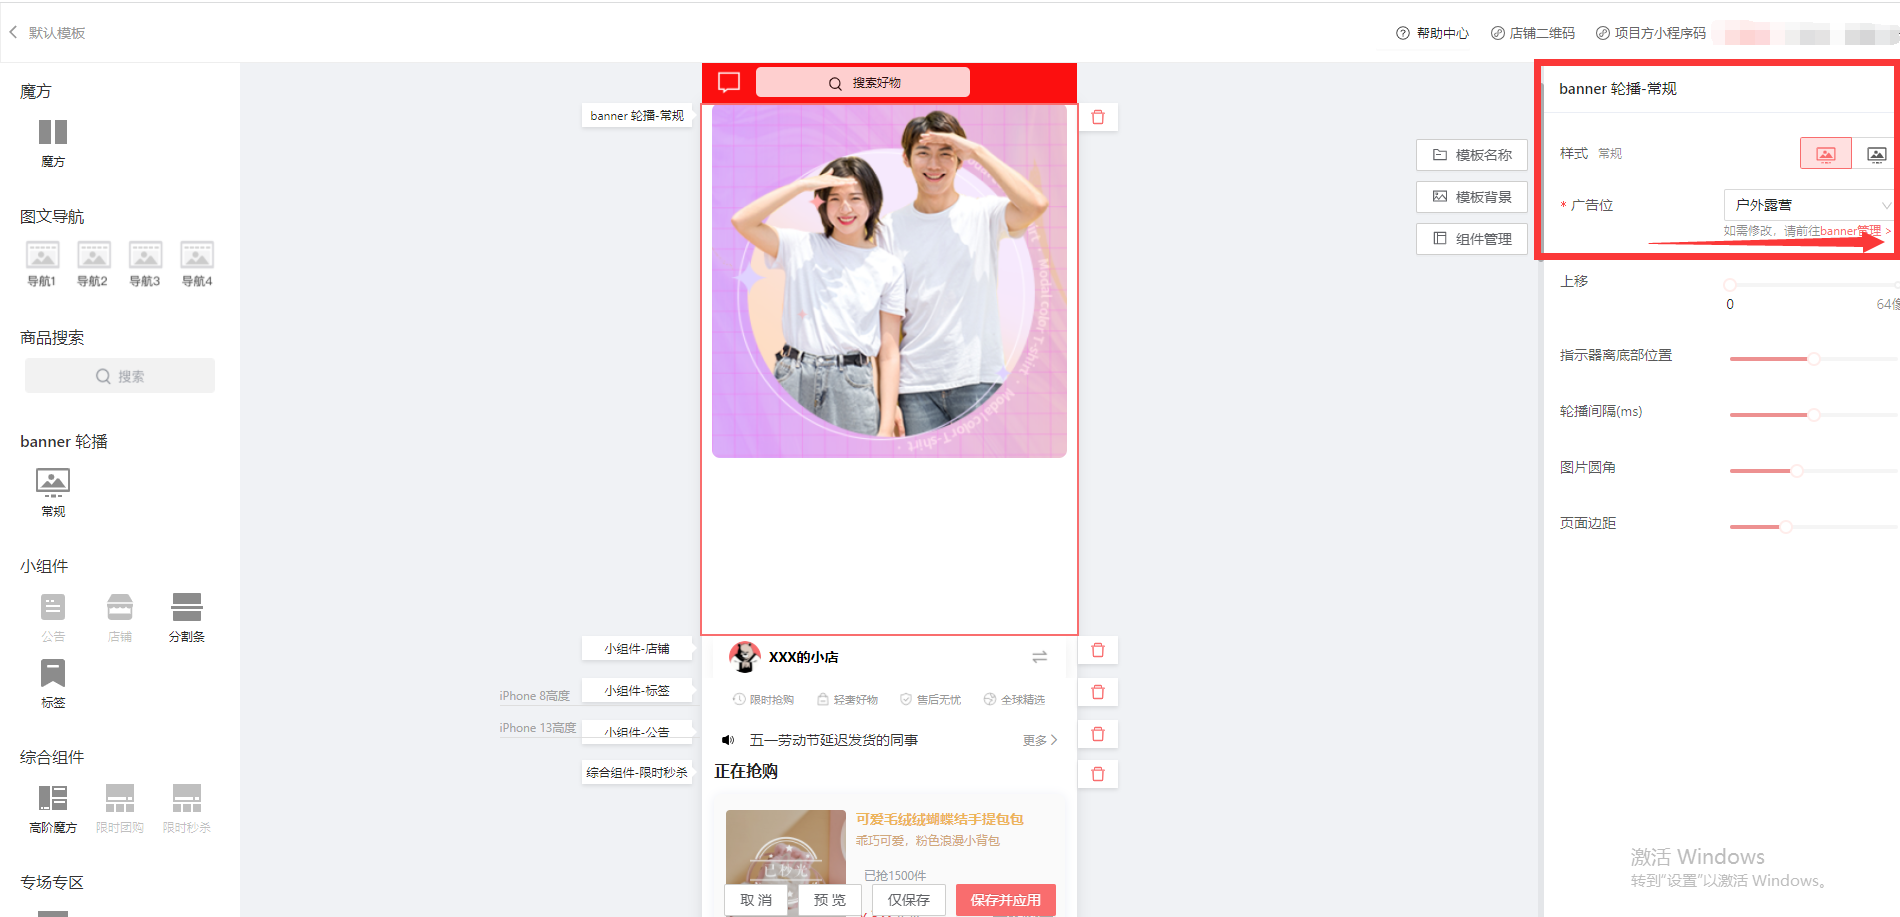Click the message icon in red header

tap(729, 82)
